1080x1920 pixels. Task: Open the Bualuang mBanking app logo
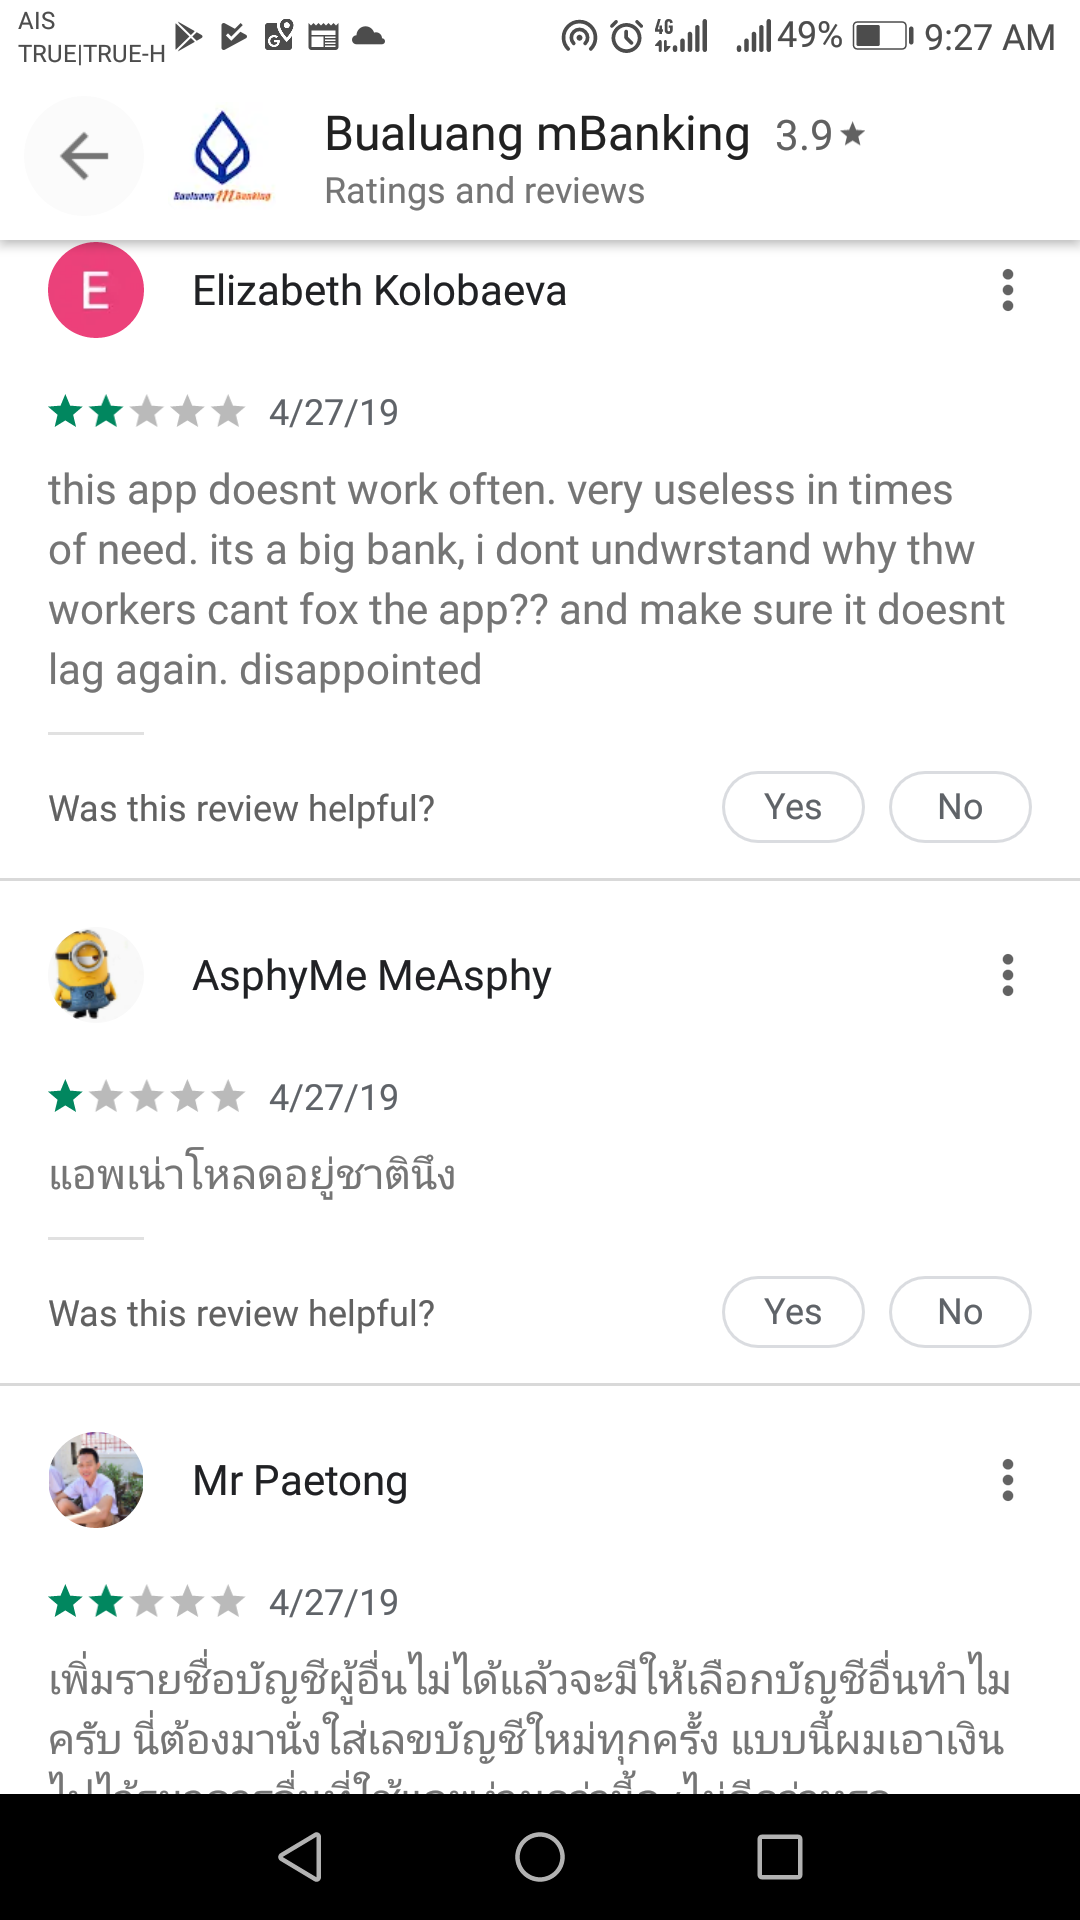pos(222,156)
